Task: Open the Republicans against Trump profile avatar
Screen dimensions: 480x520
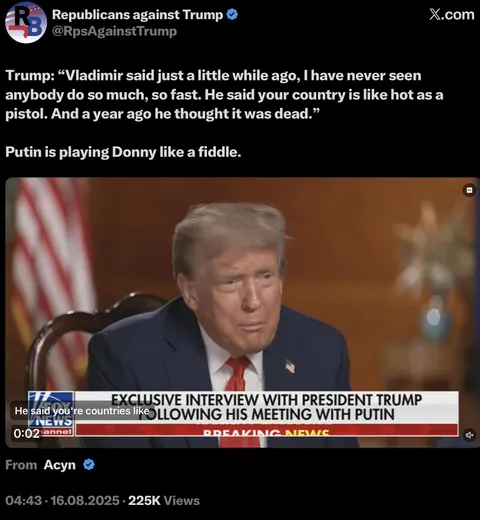Action: 26,22
